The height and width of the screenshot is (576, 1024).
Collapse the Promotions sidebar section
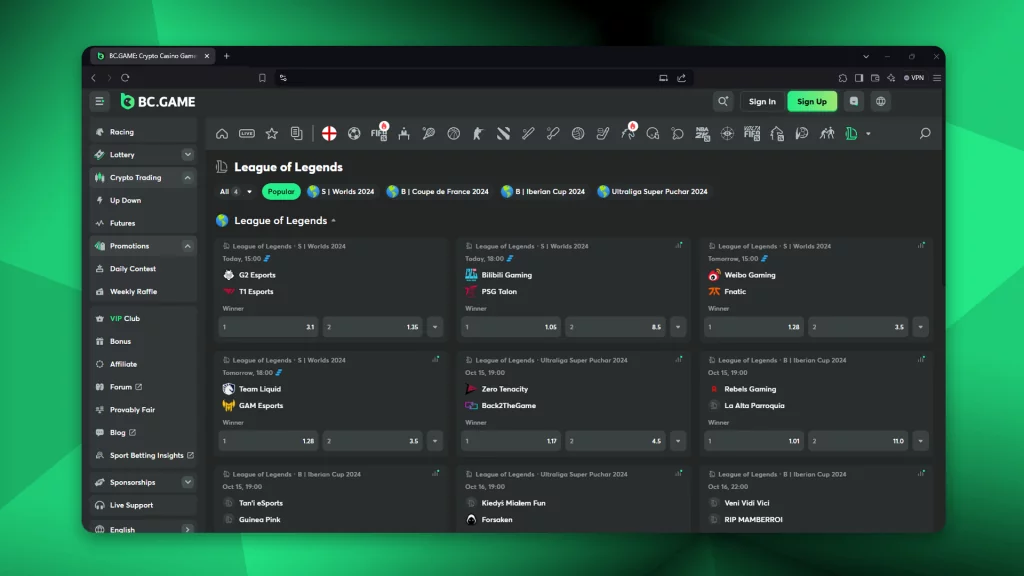(187, 246)
